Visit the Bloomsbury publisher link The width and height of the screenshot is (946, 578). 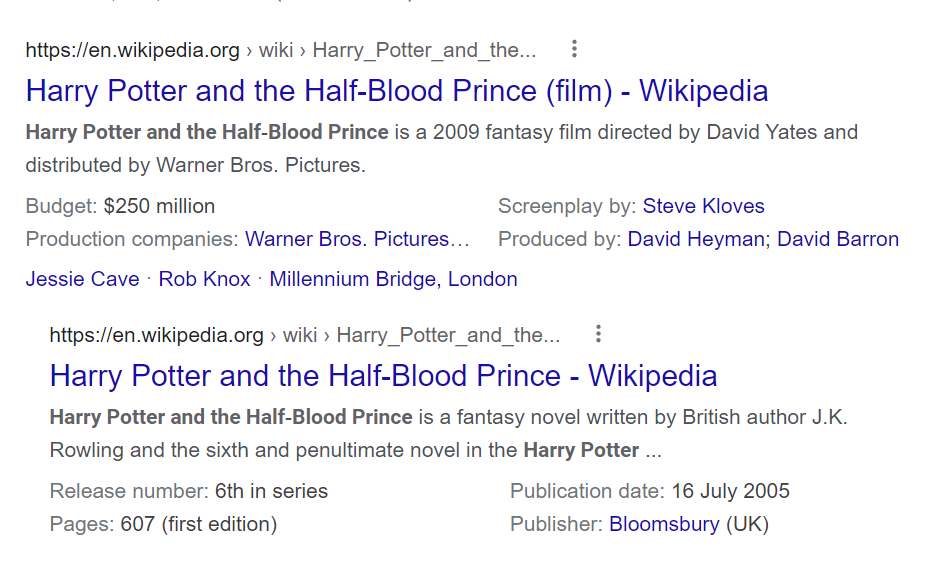point(664,524)
